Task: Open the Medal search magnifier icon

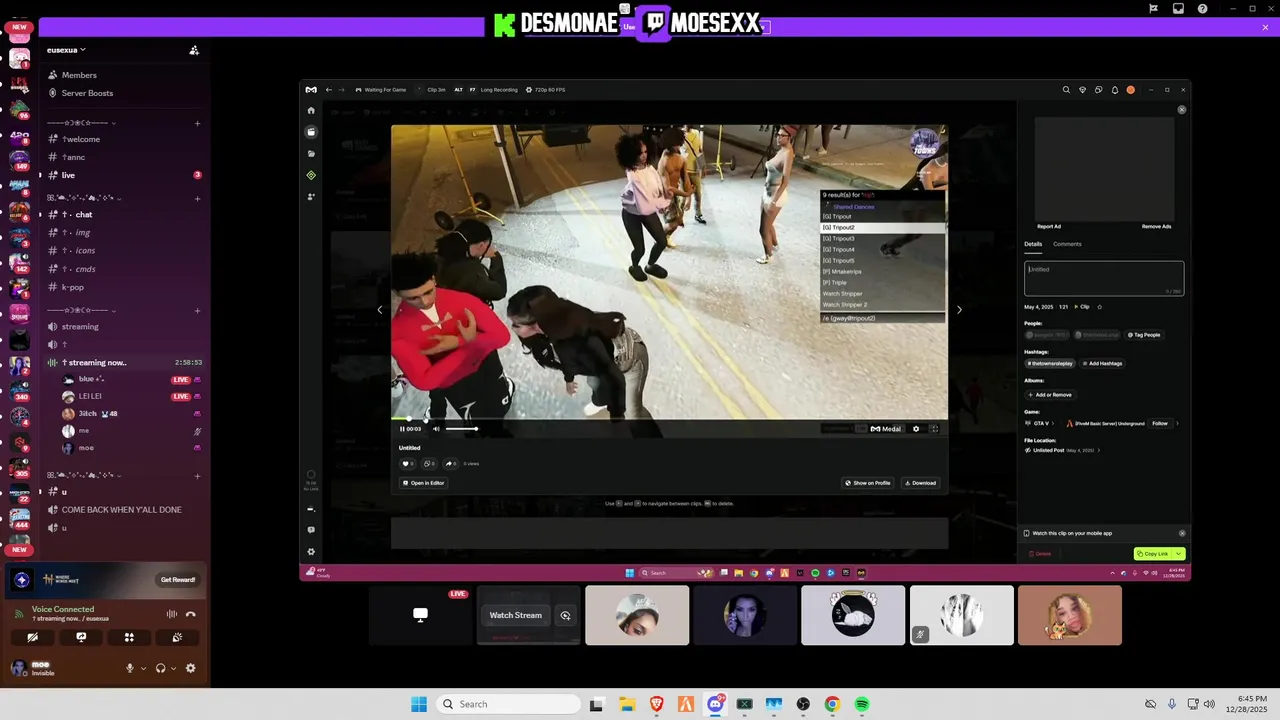Action: (1066, 90)
